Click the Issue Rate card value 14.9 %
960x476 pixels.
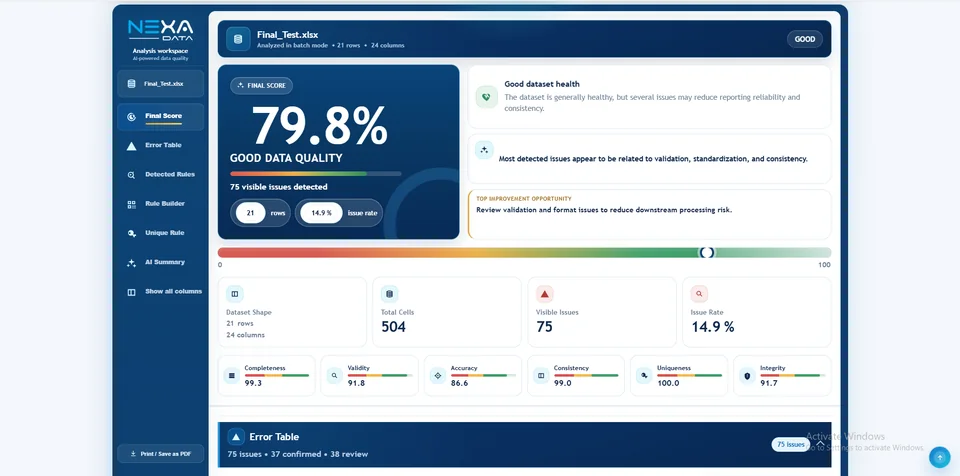[713, 327]
